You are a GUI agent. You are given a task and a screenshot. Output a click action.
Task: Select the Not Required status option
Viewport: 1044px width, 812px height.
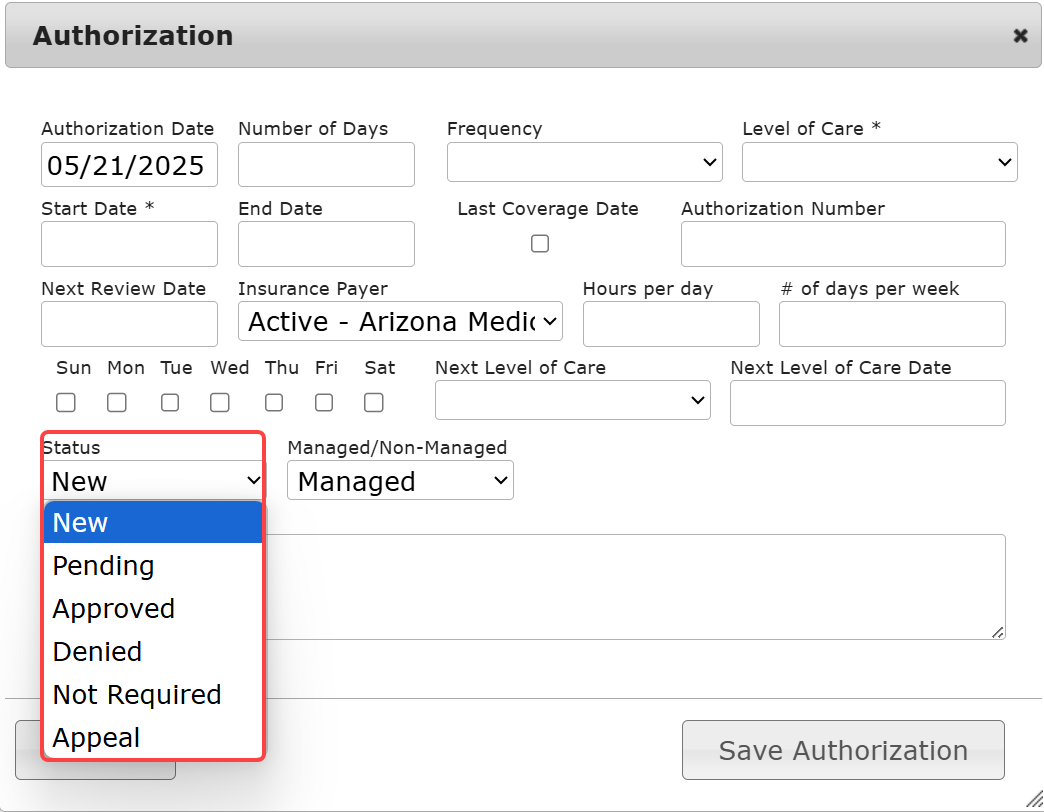pos(137,695)
